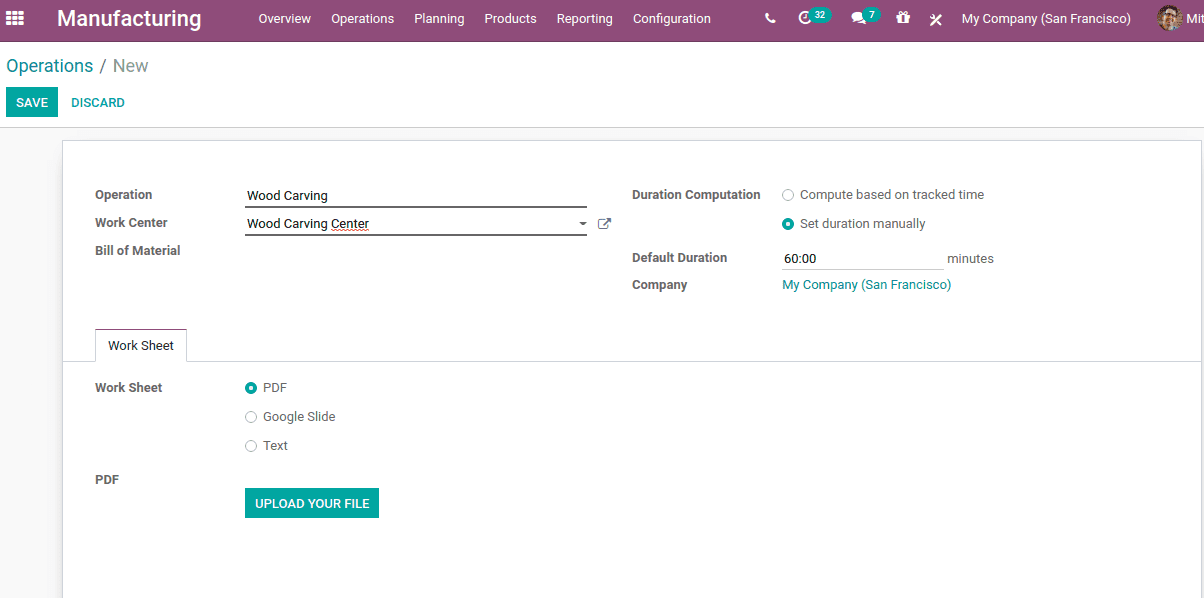The height and width of the screenshot is (598, 1204).
Task: Choose Text work sheet type
Action: tap(251, 446)
